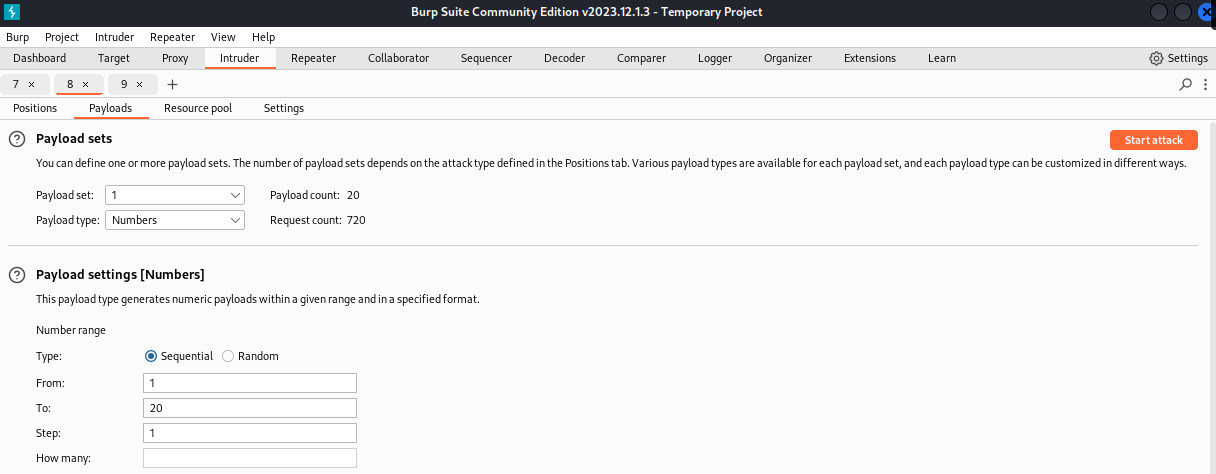
Task: Click the Payload count: 20 text
Action: point(315,195)
